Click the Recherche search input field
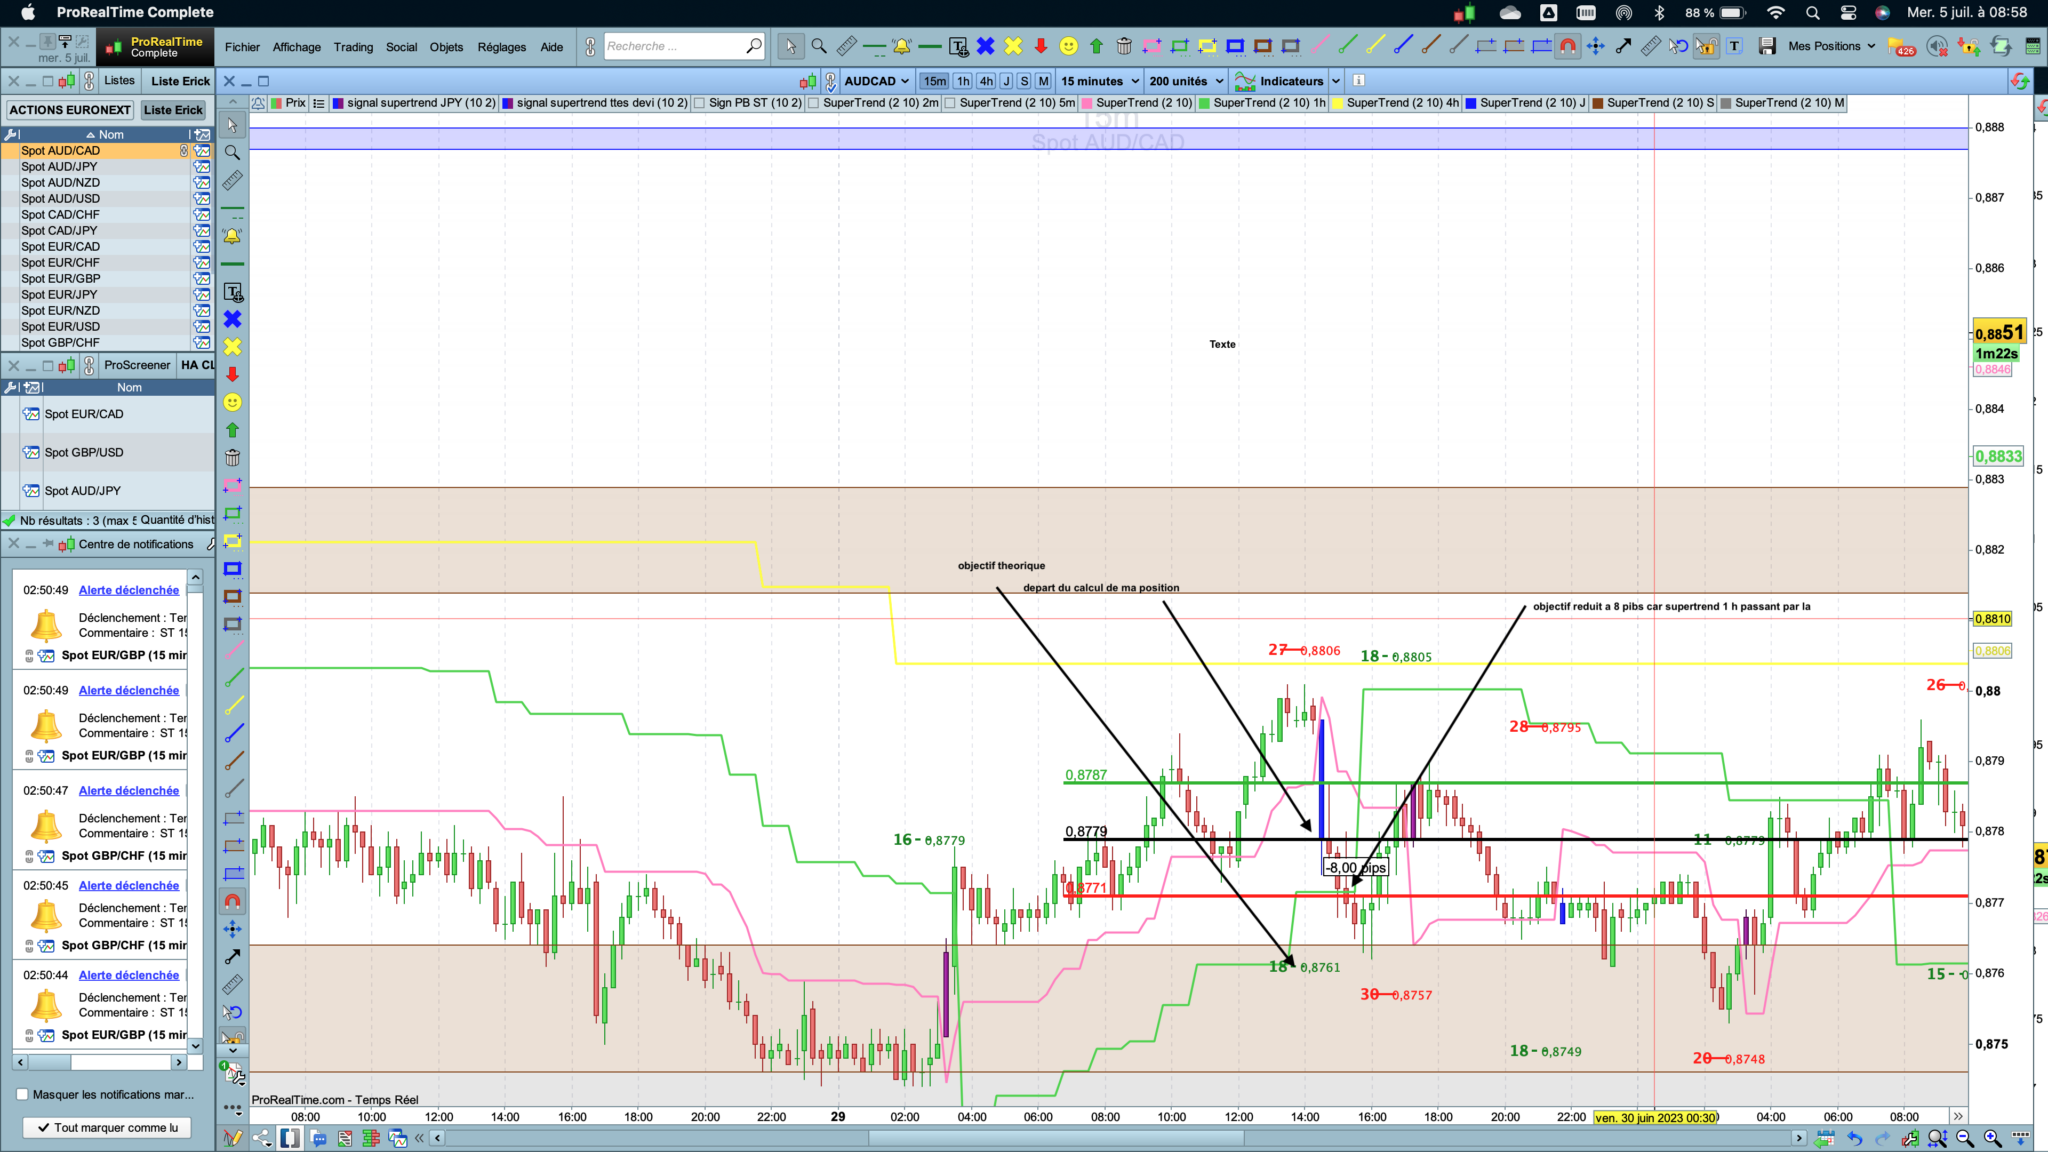Image resolution: width=2048 pixels, height=1152 pixels. point(673,46)
